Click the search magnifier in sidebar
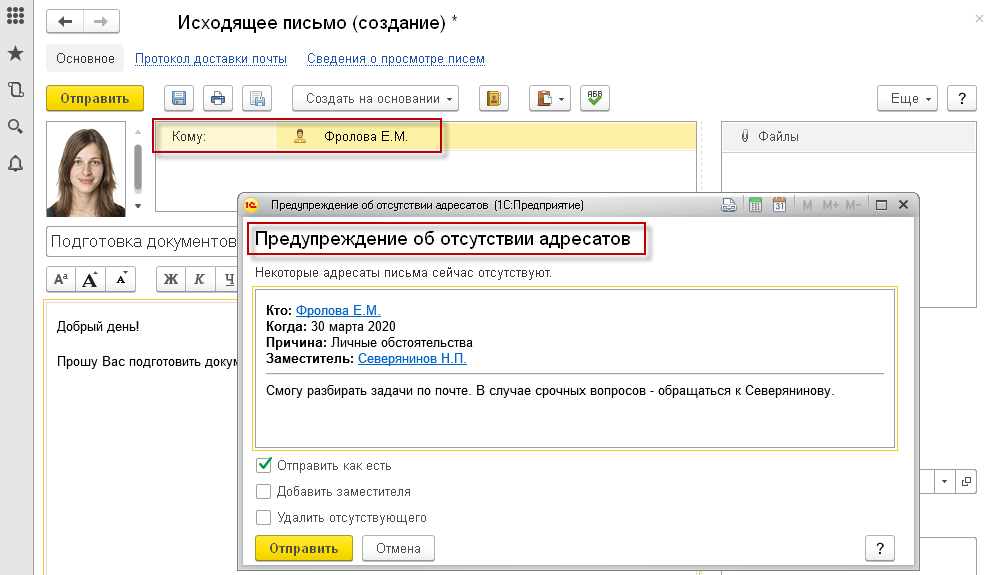The width and height of the screenshot is (990, 575). pos(15,127)
